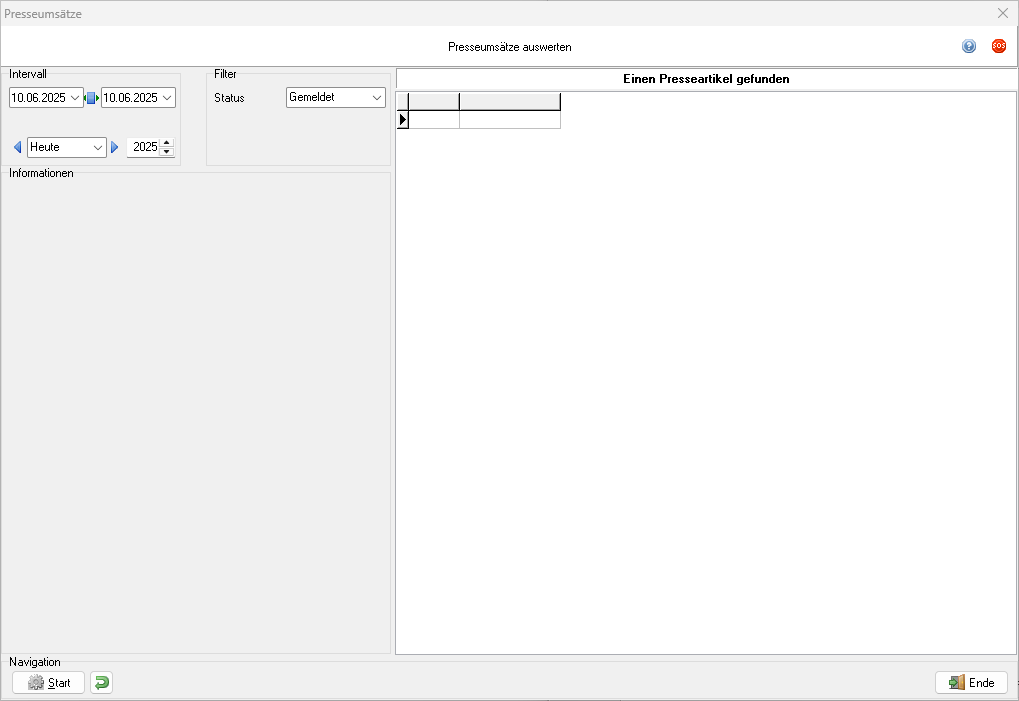This screenshot has width=1019, height=701.
Task: Click the green return arrow icon
Action: (101, 683)
